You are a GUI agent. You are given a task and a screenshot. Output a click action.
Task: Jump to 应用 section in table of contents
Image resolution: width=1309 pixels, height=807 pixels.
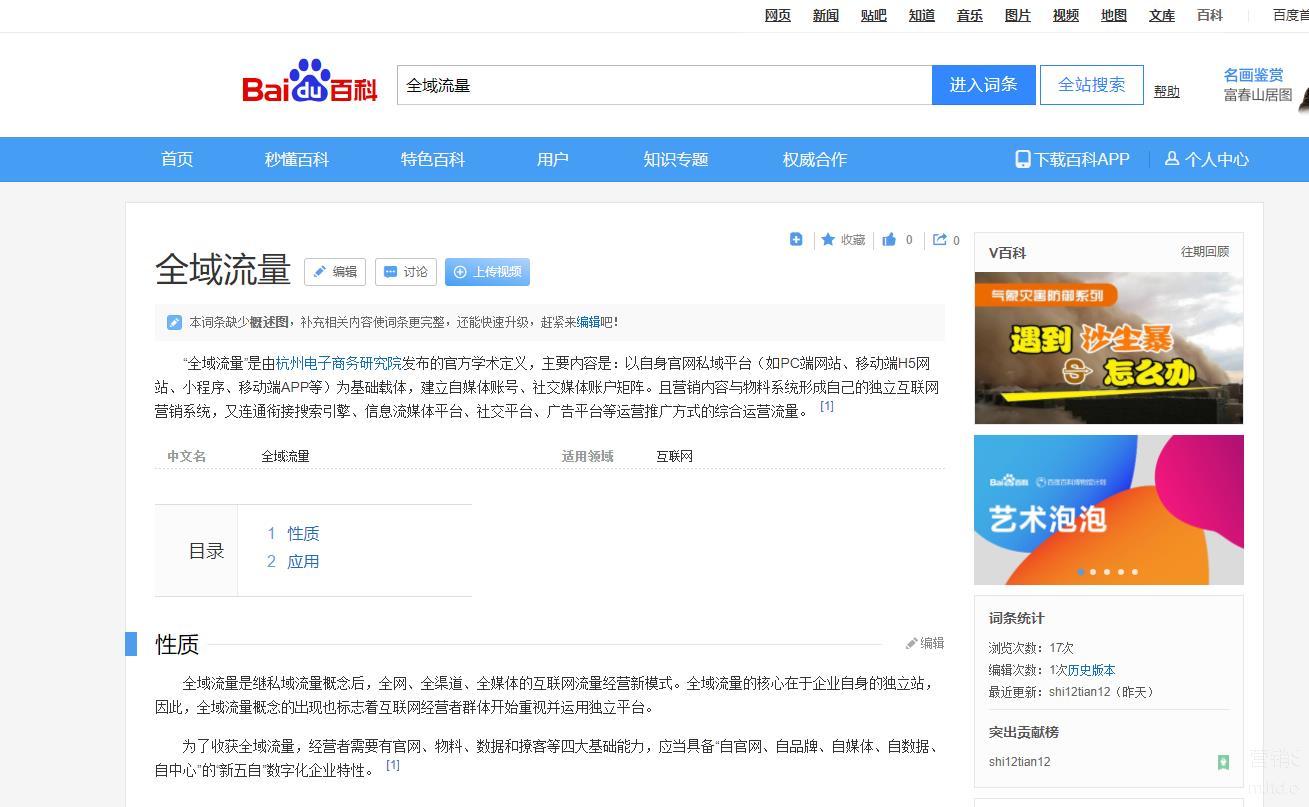(x=303, y=561)
